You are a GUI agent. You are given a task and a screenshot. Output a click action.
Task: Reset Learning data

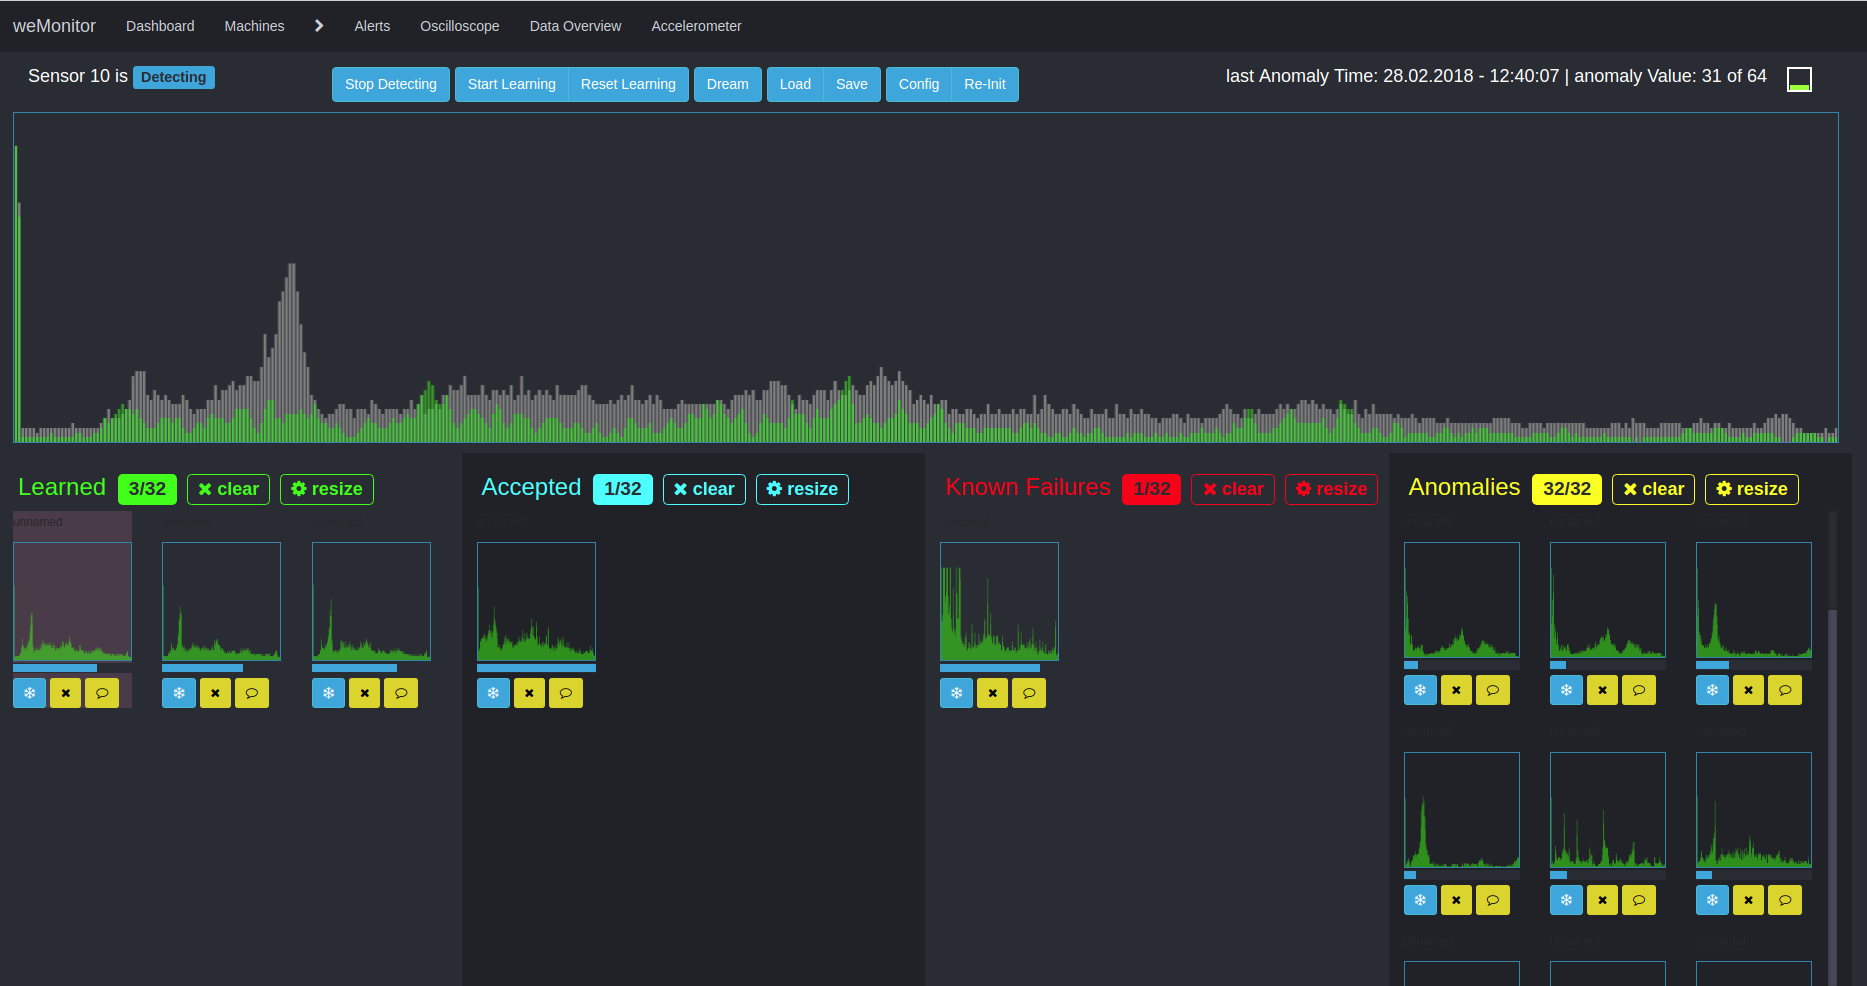(x=628, y=84)
